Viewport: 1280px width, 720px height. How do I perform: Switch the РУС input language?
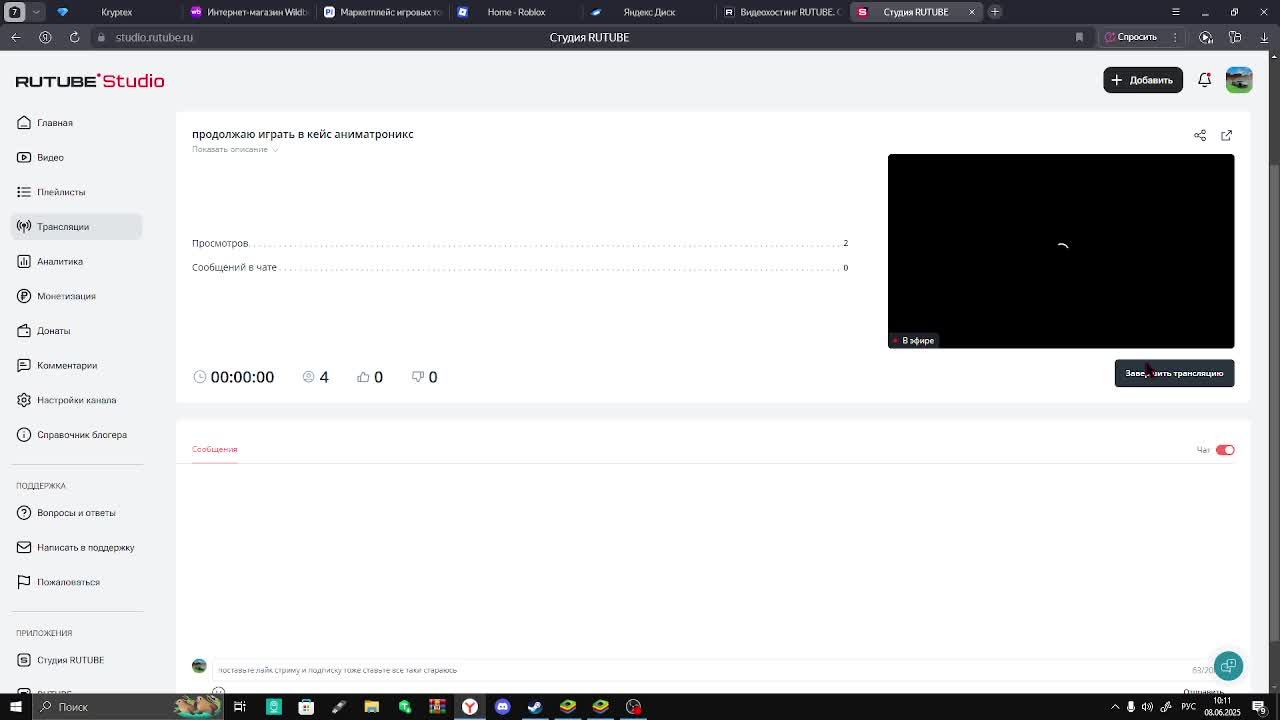pyautogui.click(x=1189, y=707)
